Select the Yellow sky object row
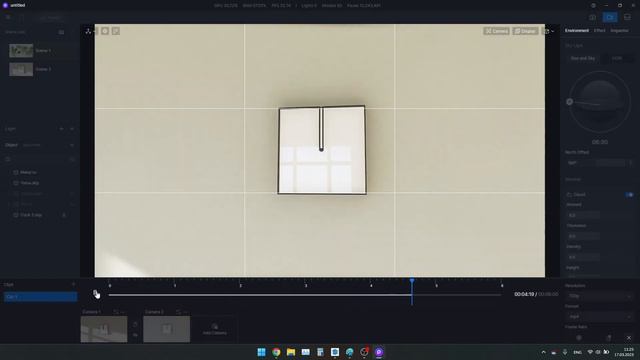The width and height of the screenshot is (640, 360). click(x=41, y=183)
